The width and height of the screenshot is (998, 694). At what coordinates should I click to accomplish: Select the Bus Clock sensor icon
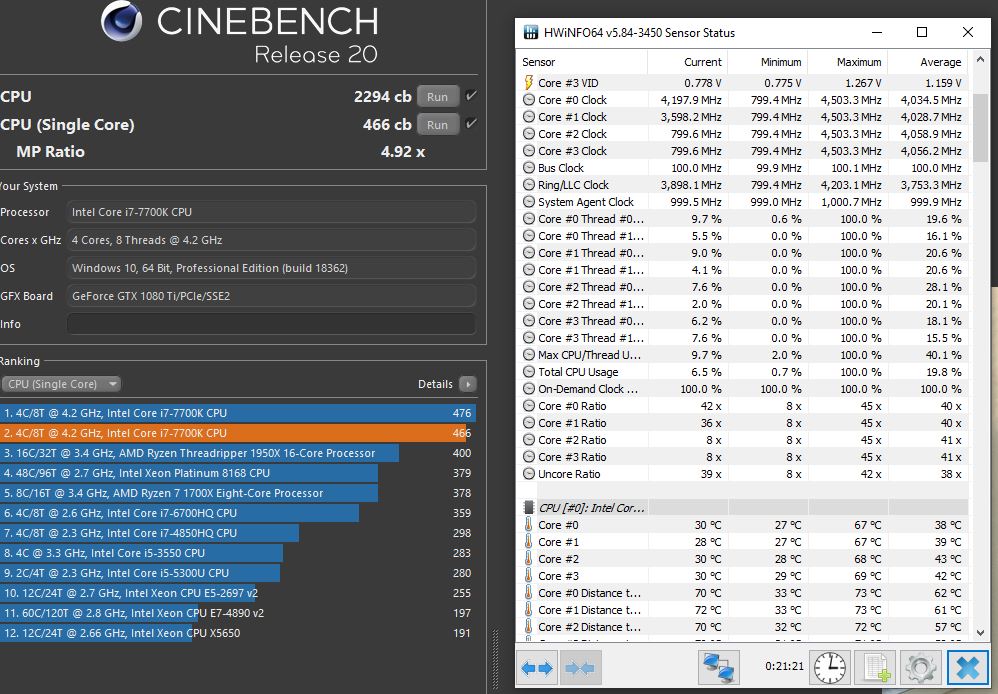pyautogui.click(x=528, y=168)
